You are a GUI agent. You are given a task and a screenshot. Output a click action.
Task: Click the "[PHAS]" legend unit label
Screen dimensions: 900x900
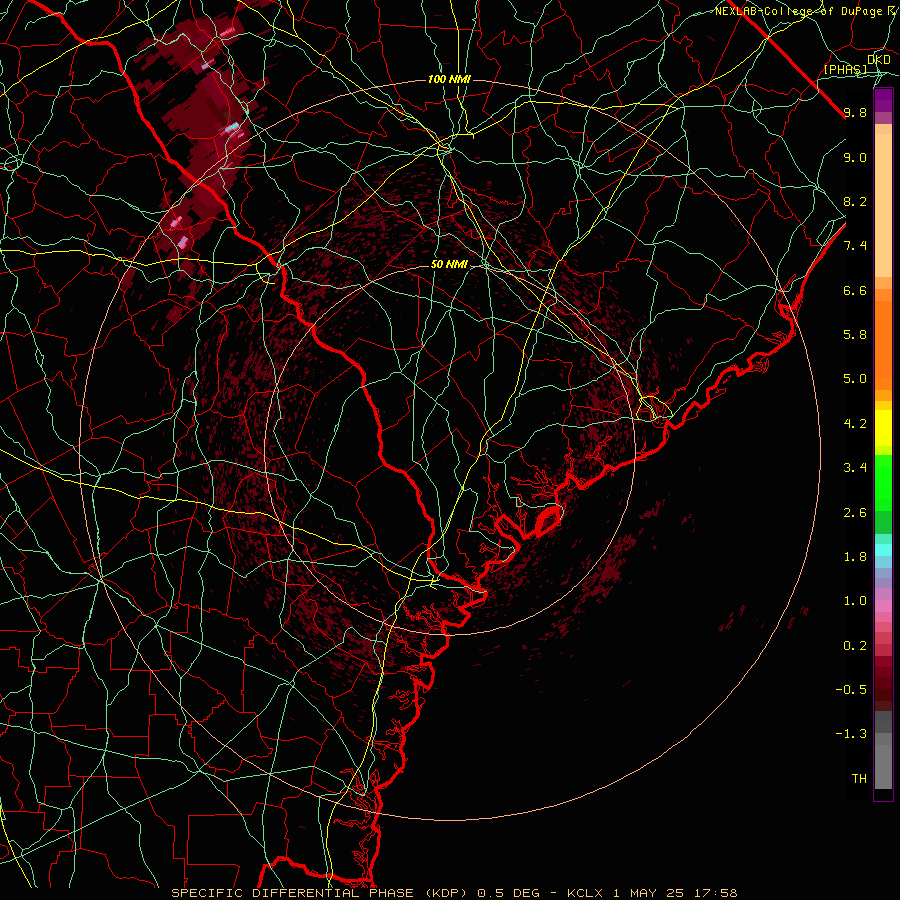[x=845, y=69]
